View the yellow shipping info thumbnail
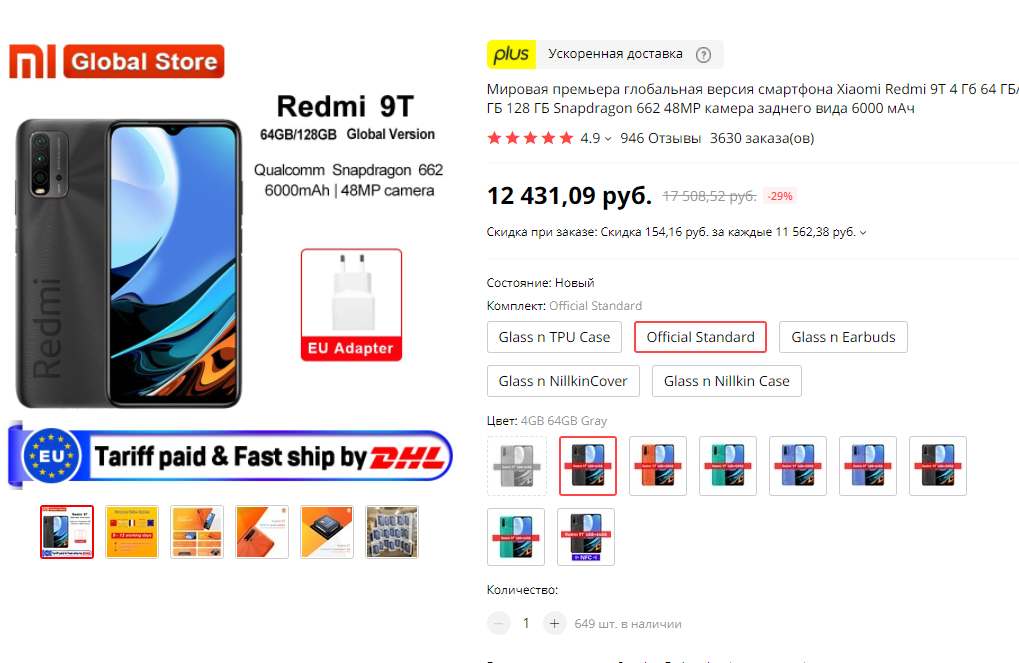 click(x=132, y=532)
